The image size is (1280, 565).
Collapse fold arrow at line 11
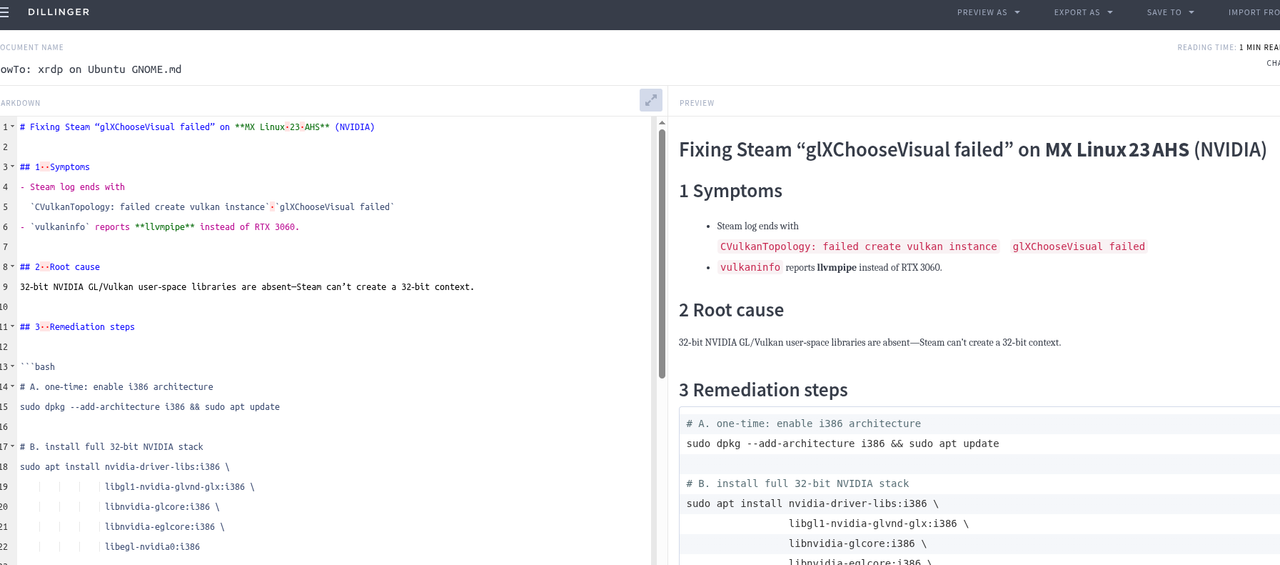click(13, 327)
